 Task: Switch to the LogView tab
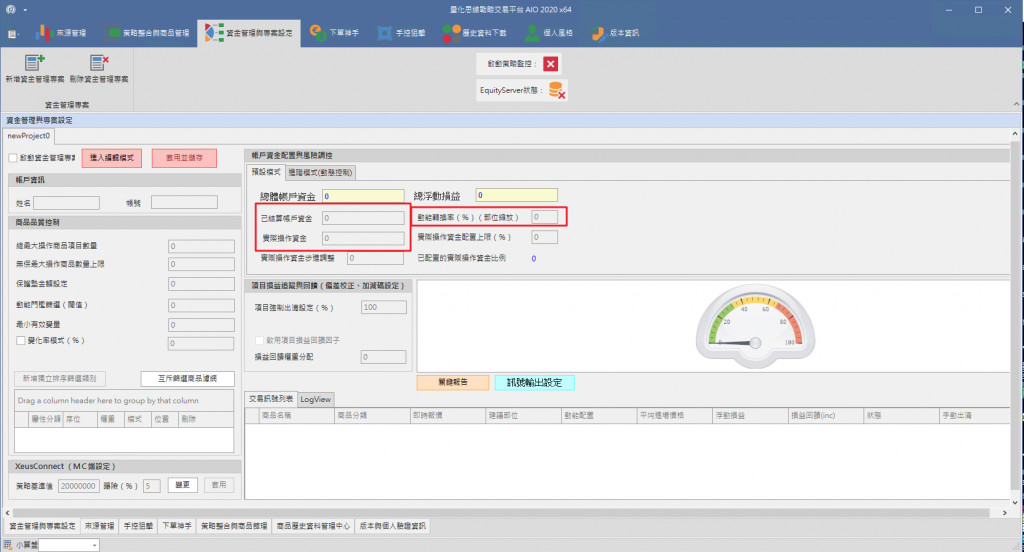(316, 398)
